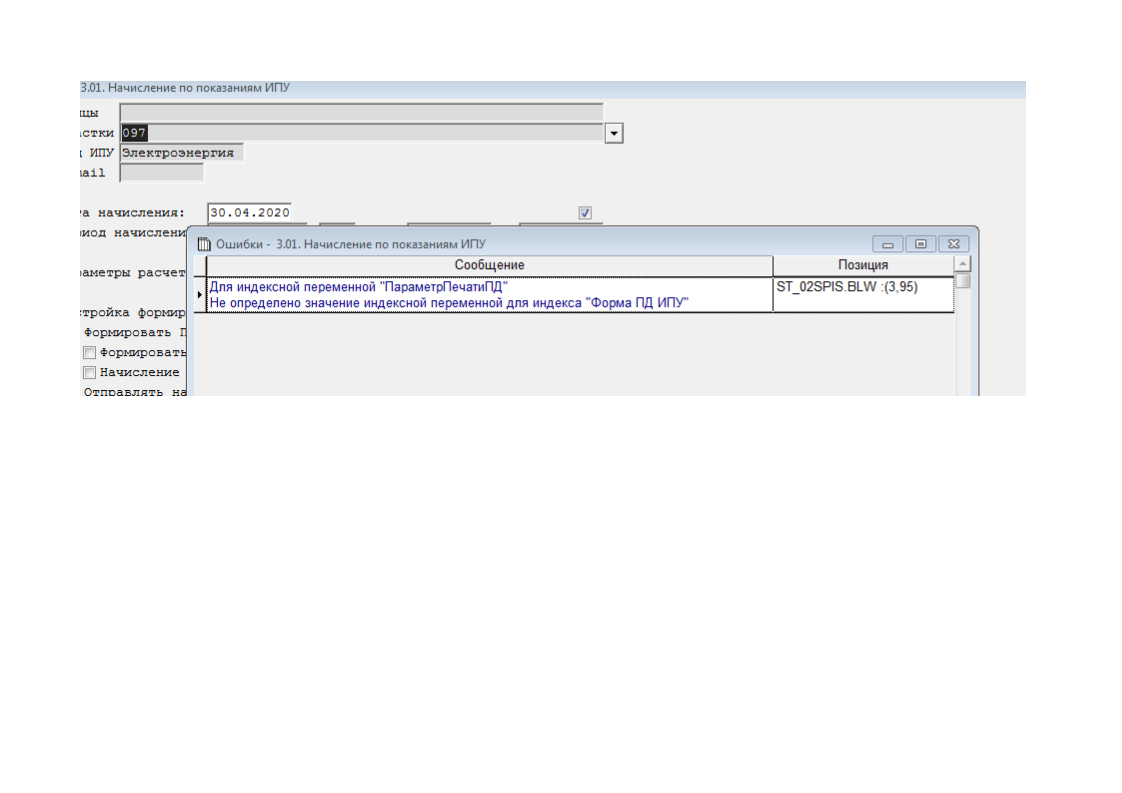Click the date field 30.04.2020

[x=250, y=213]
